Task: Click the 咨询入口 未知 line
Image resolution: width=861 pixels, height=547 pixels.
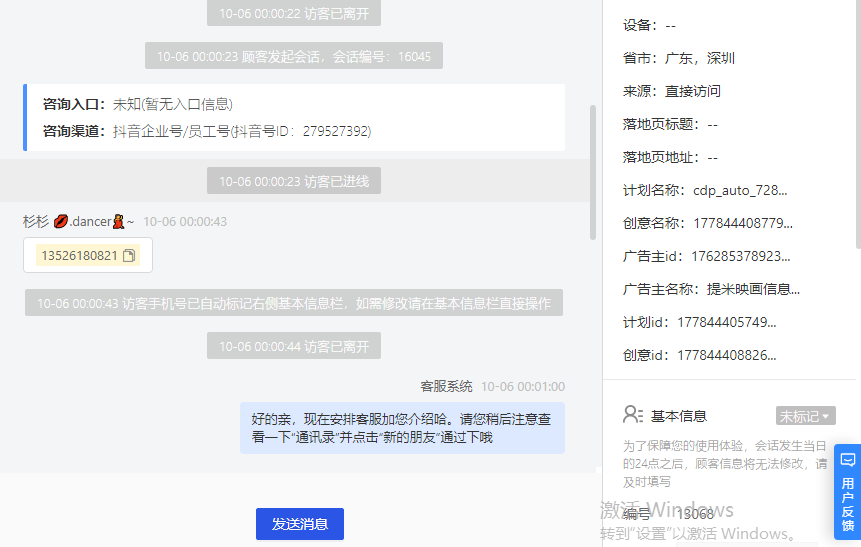Action: click(138, 104)
